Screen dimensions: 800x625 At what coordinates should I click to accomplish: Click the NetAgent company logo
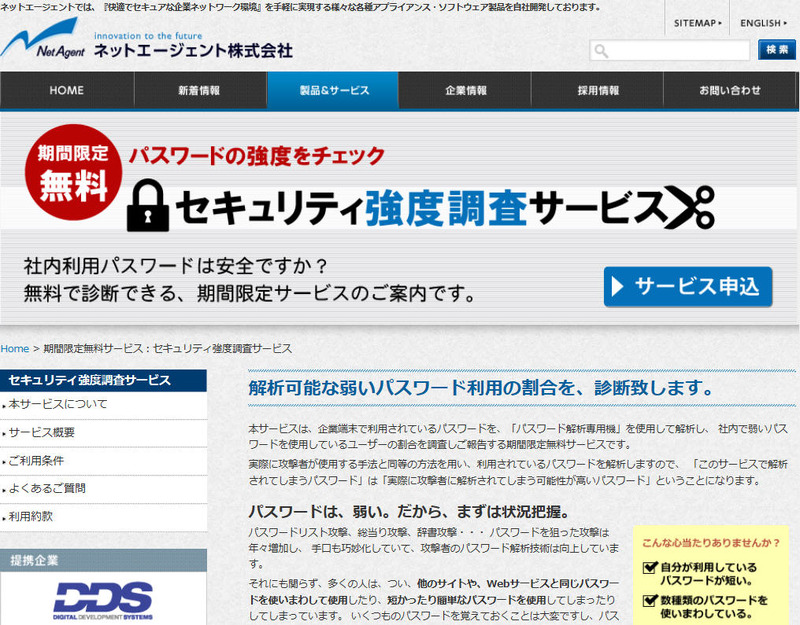click(x=45, y=45)
